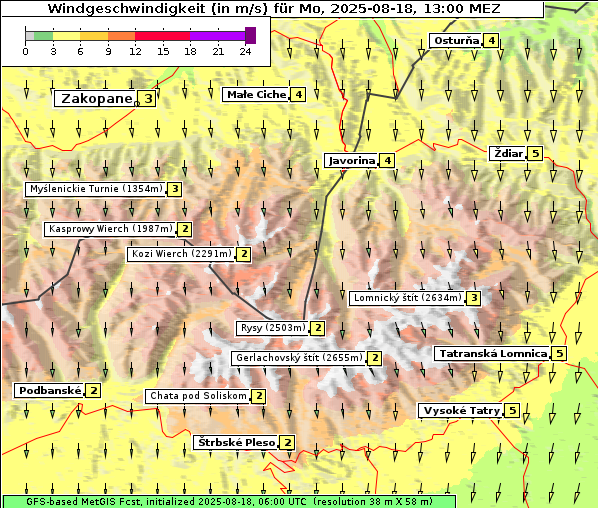Click the green GFS-based MetGIS forecast footer bar
The height and width of the screenshot is (508, 598).
click(229, 502)
